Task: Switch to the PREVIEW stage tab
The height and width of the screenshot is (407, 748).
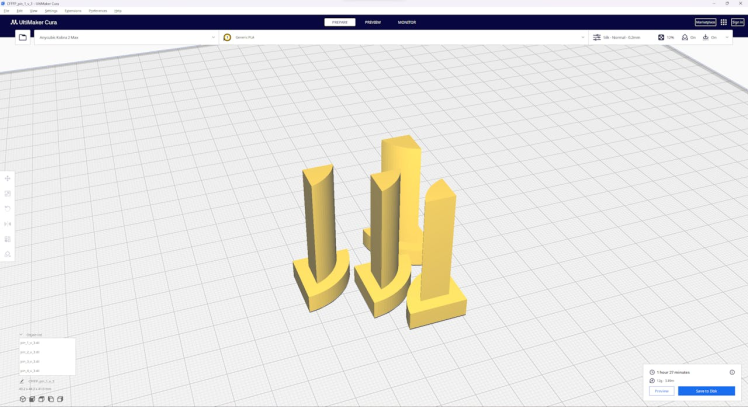Action: click(373, 22)
